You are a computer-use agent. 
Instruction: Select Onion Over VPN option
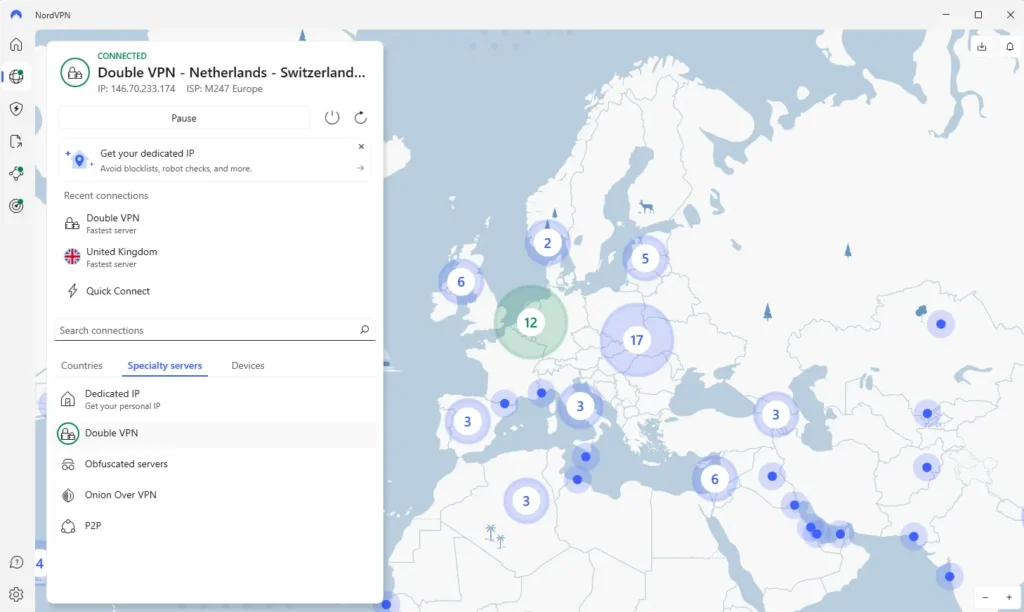(x=120, y=495)
